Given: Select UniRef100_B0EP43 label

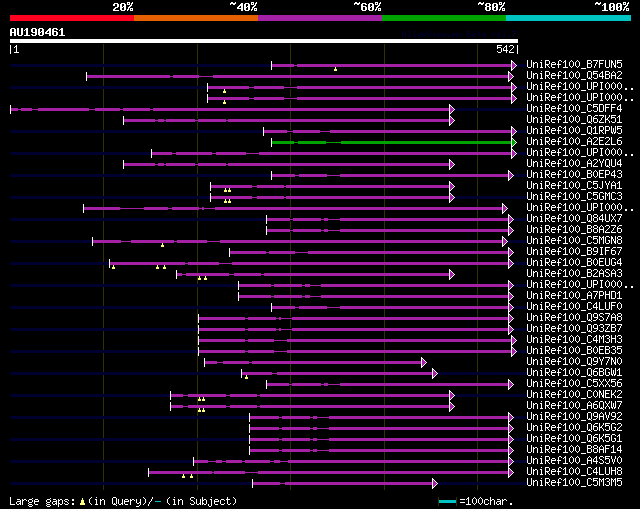Looking at the screenshot, I should pos(574,175).
